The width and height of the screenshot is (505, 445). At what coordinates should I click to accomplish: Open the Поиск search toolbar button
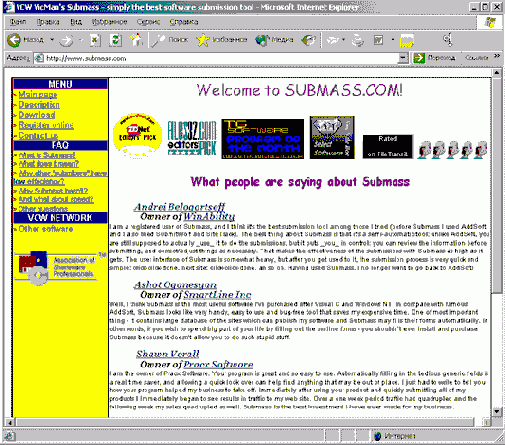coord(170,40)
